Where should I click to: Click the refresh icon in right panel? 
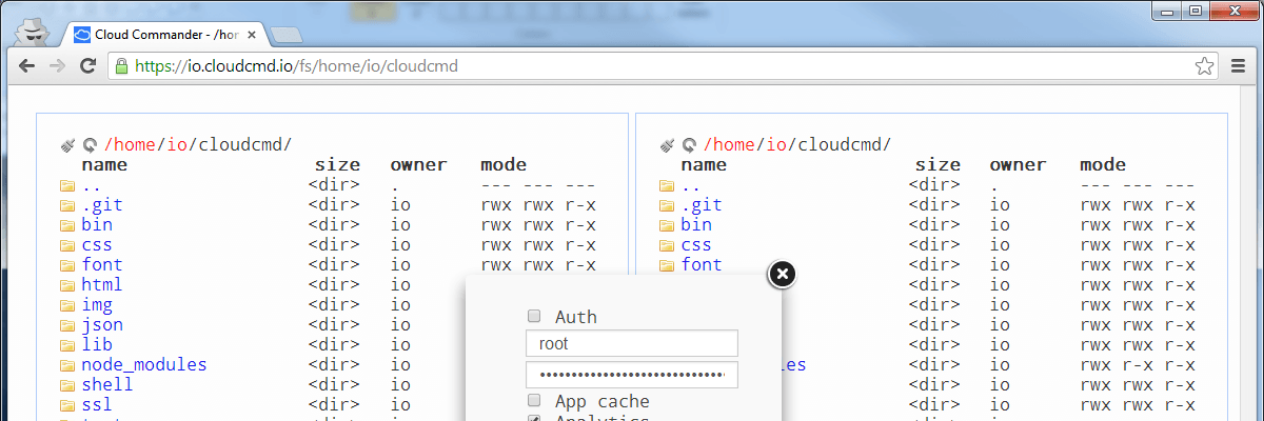pyautogui.click(x=688, y=145)
